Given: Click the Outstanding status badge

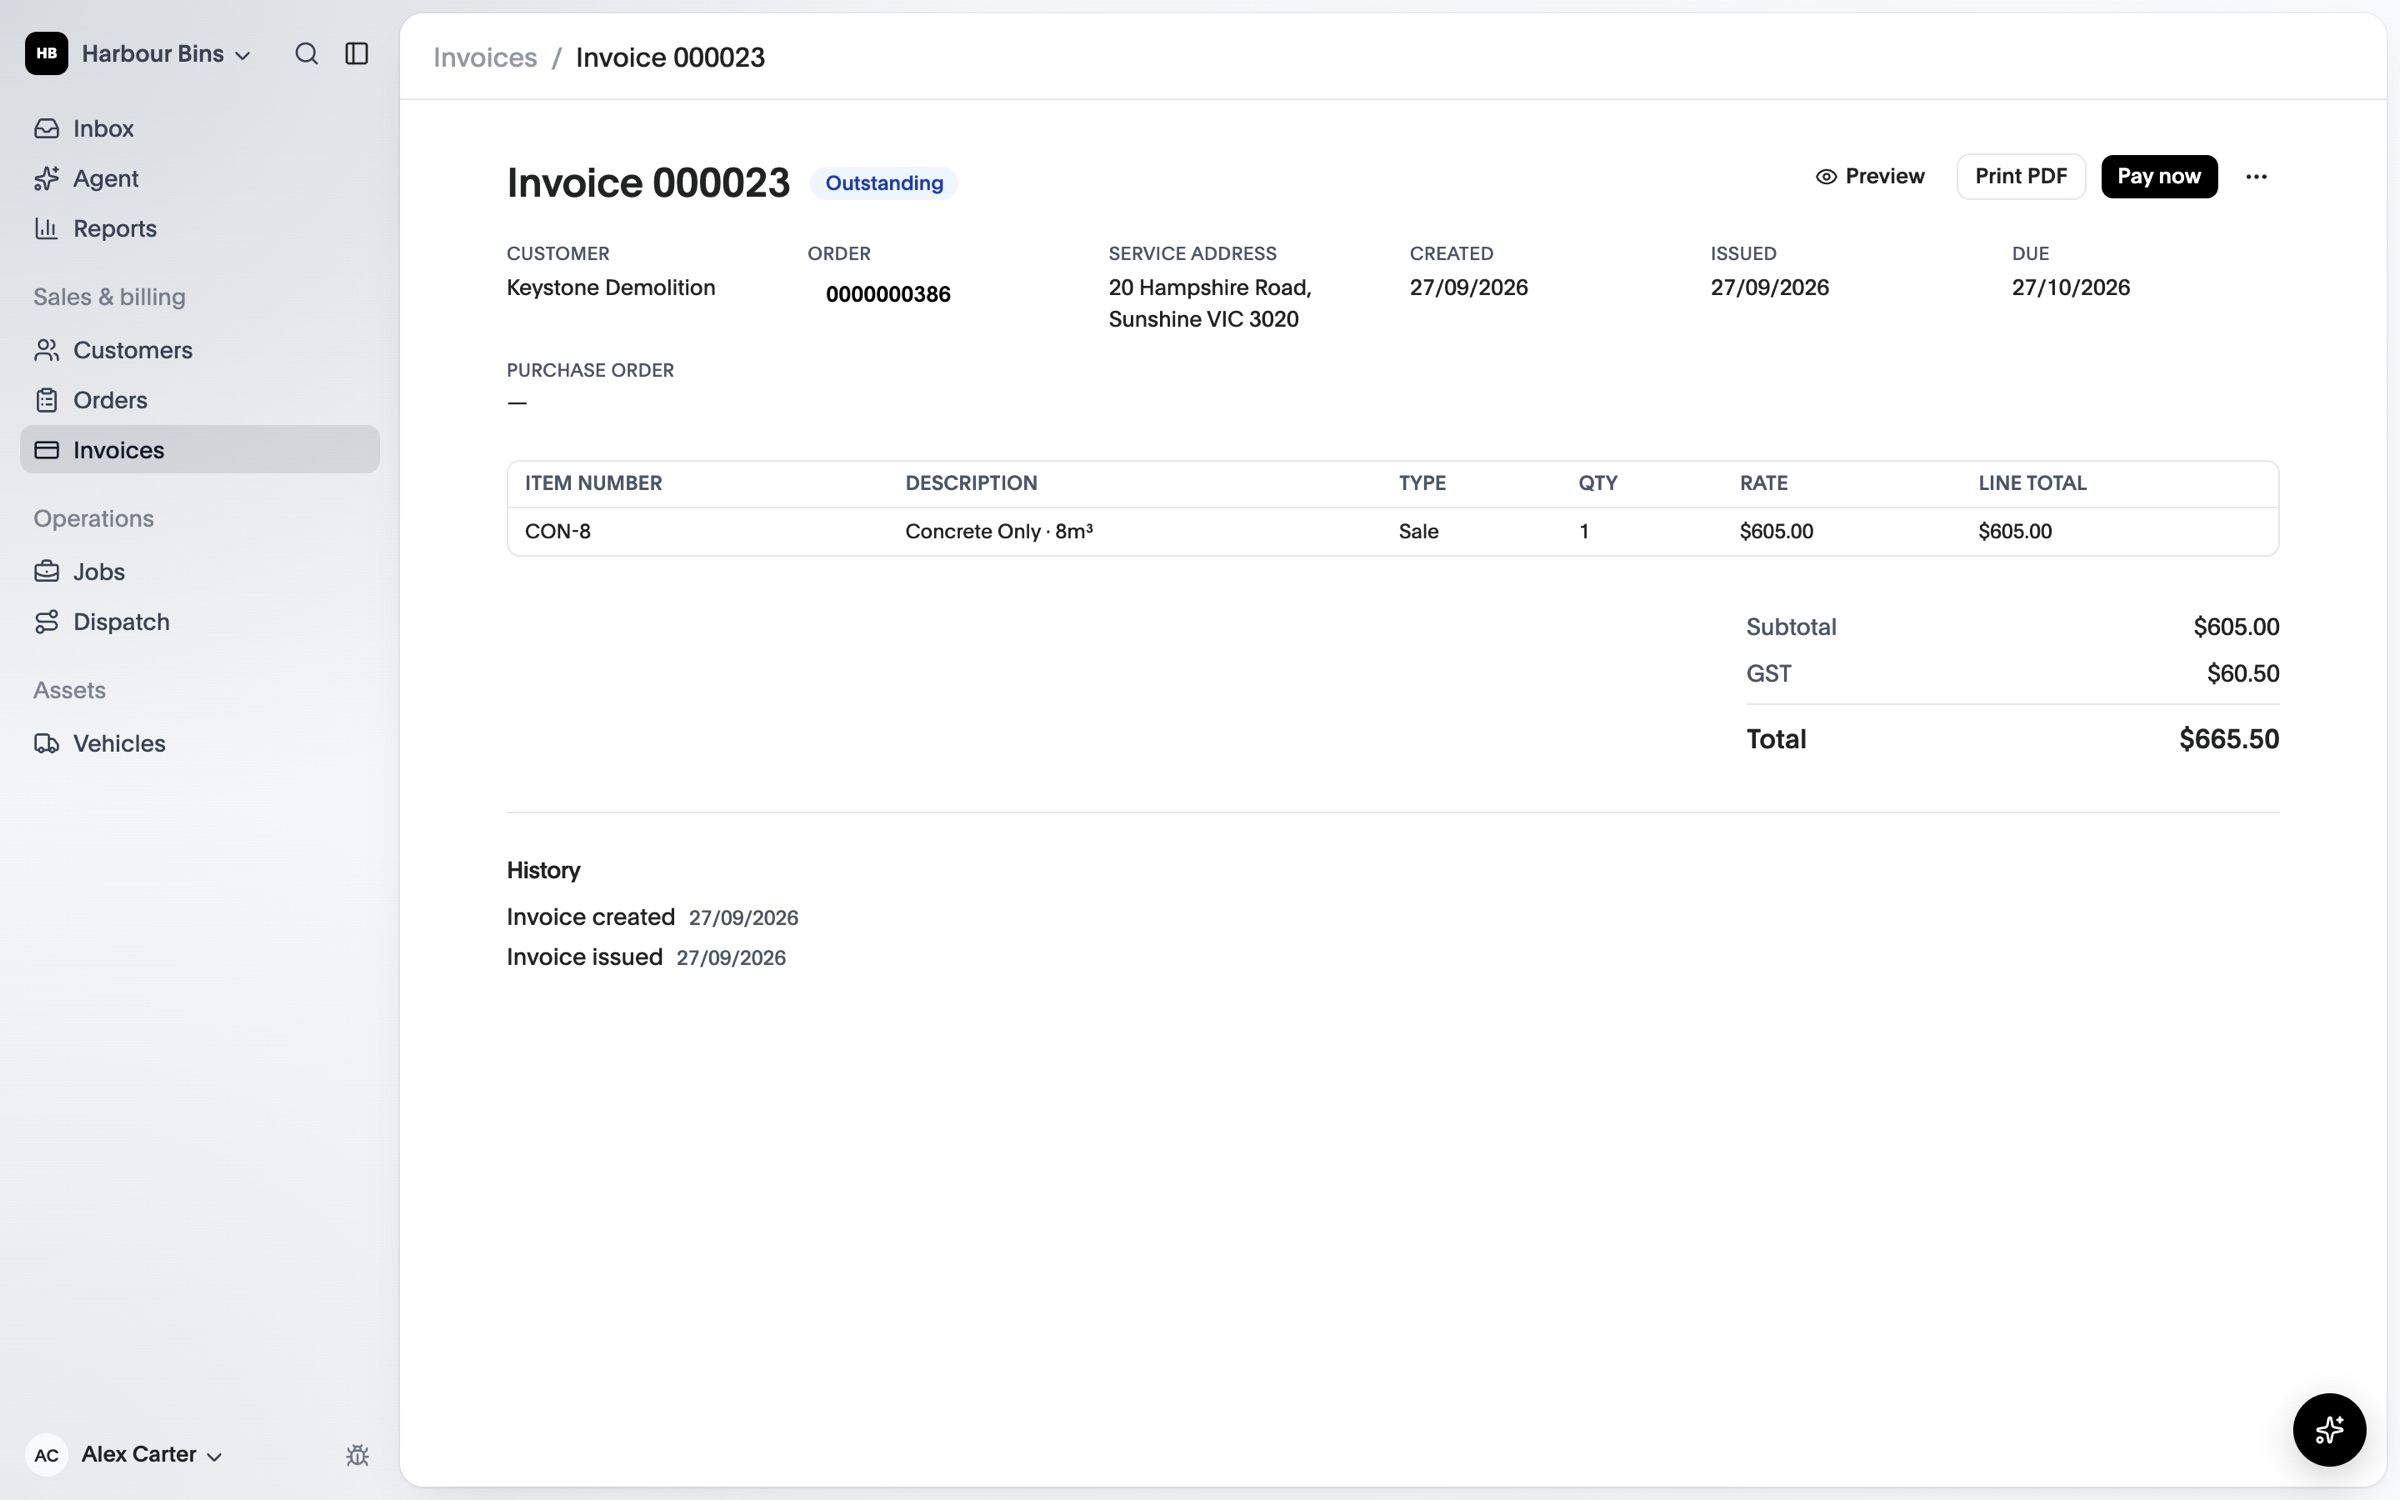Looking at the screenshot, I should 884,183.
